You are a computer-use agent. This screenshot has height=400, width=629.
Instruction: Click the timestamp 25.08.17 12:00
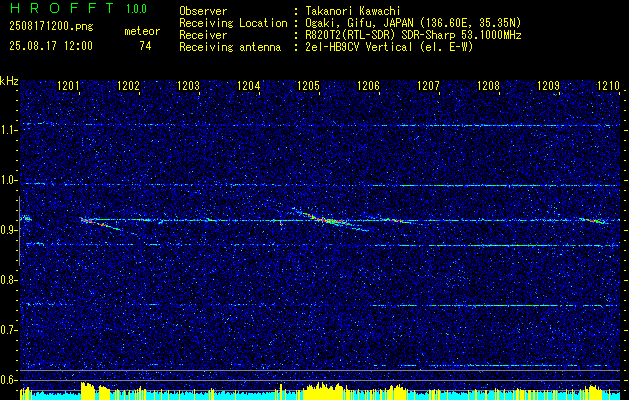pos(51,45)
